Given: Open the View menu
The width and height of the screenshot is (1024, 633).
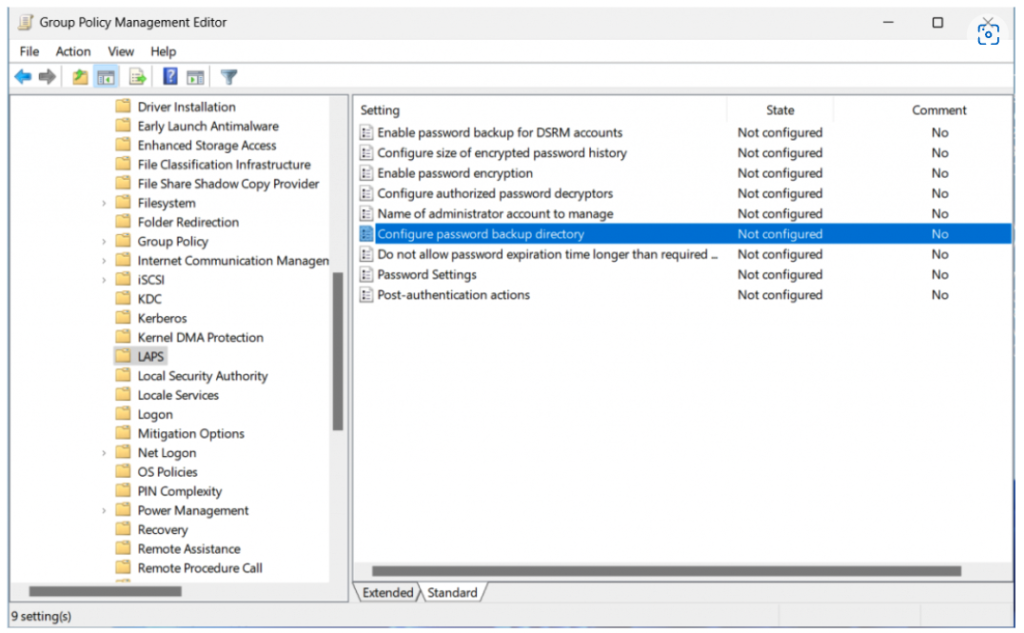Looking at the screenshot, I should (121, 51).
